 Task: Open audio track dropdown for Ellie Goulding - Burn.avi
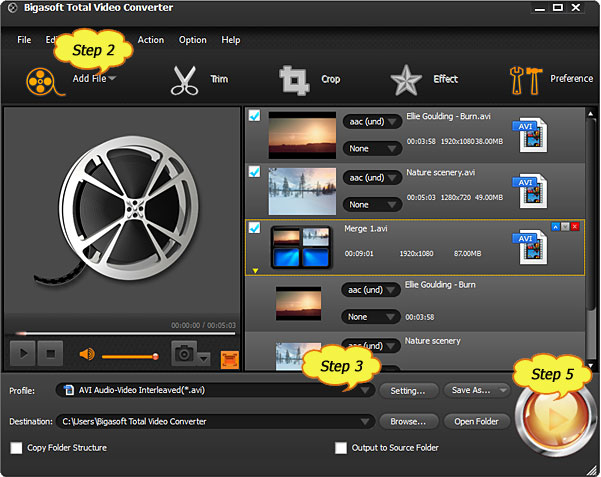point(372,122)
